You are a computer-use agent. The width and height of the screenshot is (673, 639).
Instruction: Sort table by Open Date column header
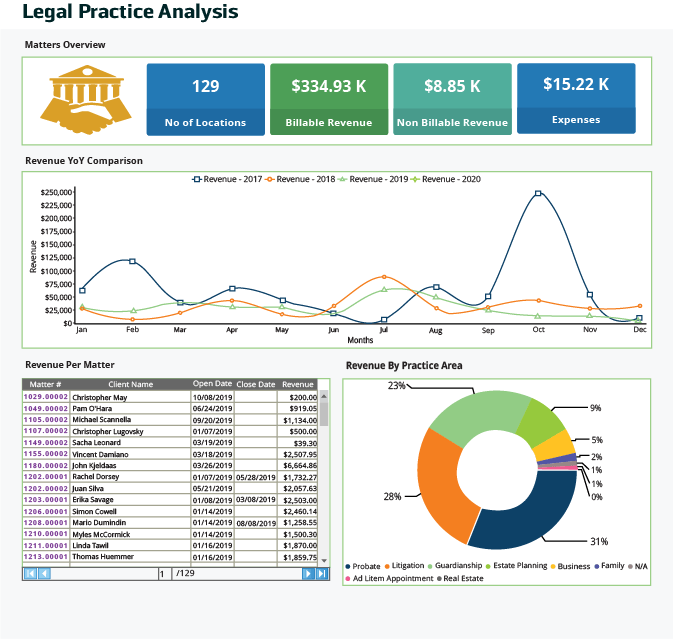(x=212, y=384)
